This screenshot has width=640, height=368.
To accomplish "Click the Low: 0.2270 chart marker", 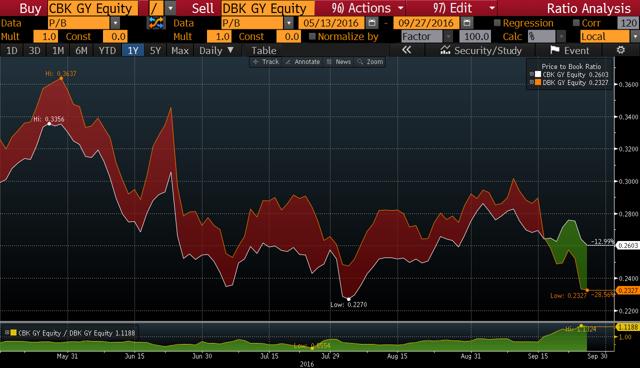I will pos(349,304).
